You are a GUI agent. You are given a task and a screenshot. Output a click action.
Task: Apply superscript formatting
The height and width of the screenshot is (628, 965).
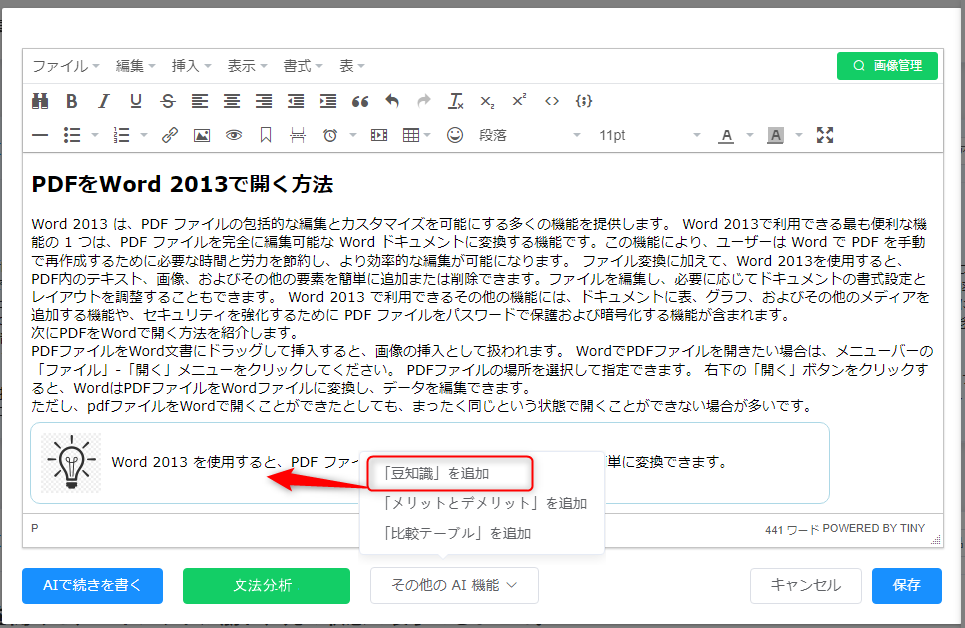[519, 101]
